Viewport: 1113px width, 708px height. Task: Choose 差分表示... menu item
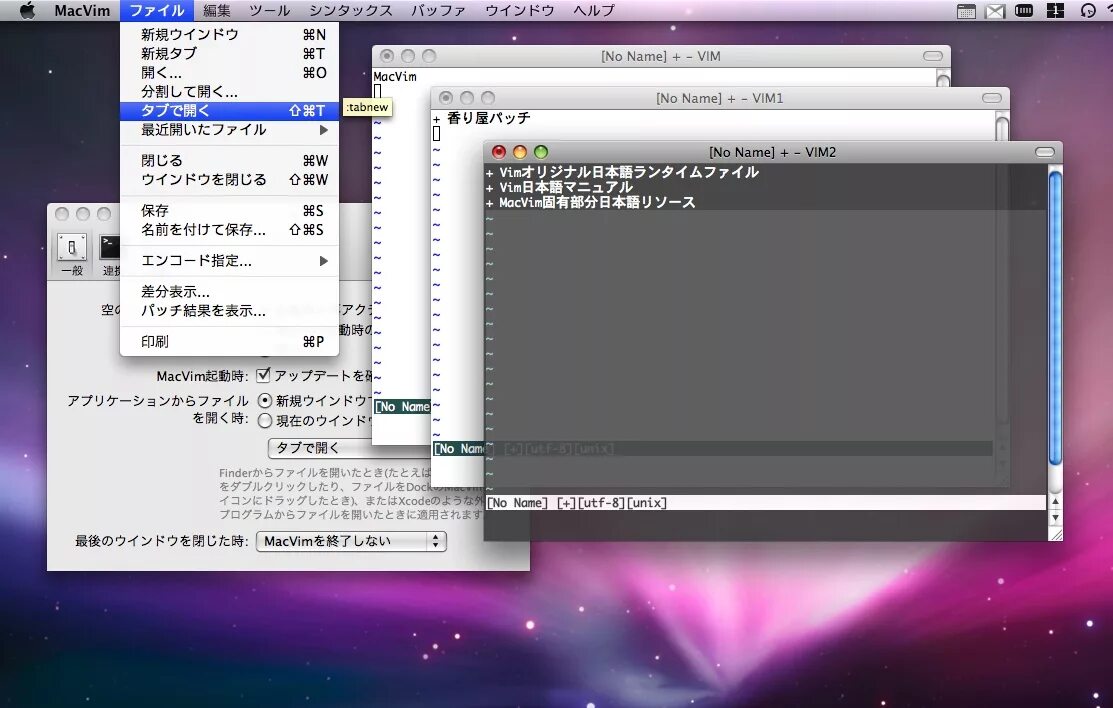(x=229, y=291)
